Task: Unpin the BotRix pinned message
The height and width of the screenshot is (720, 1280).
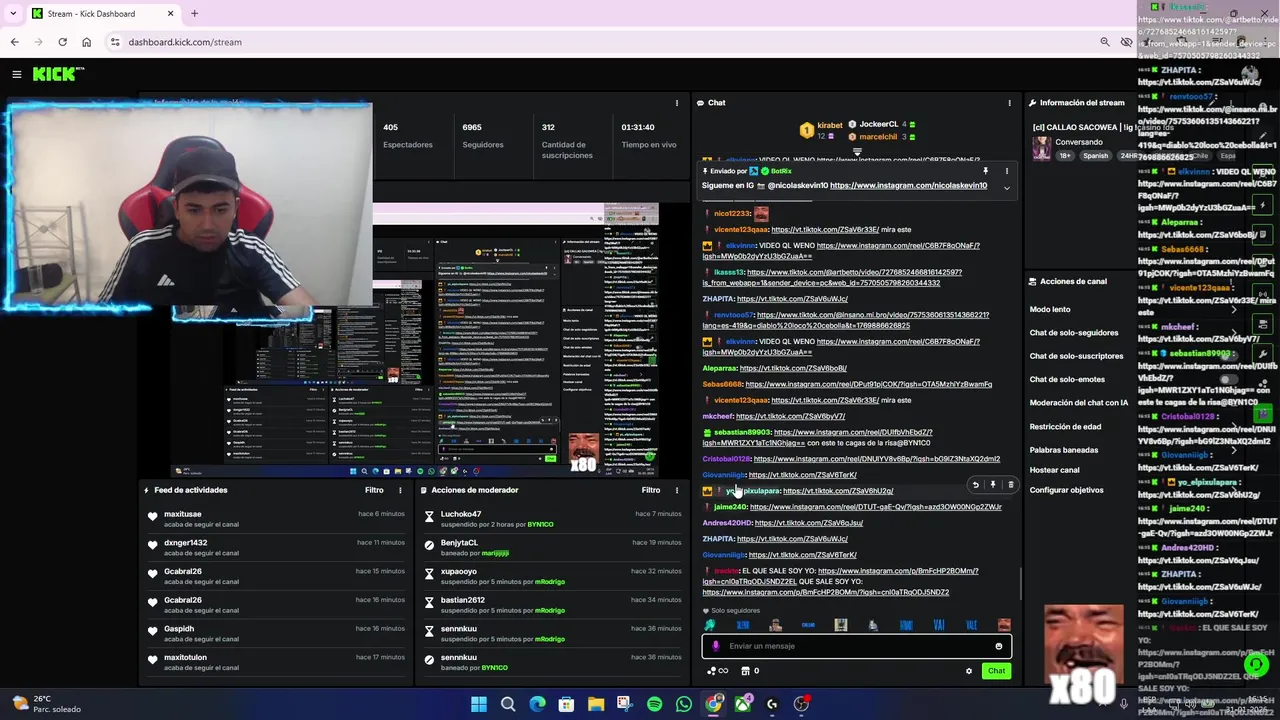Action: (x=985, y=171)
